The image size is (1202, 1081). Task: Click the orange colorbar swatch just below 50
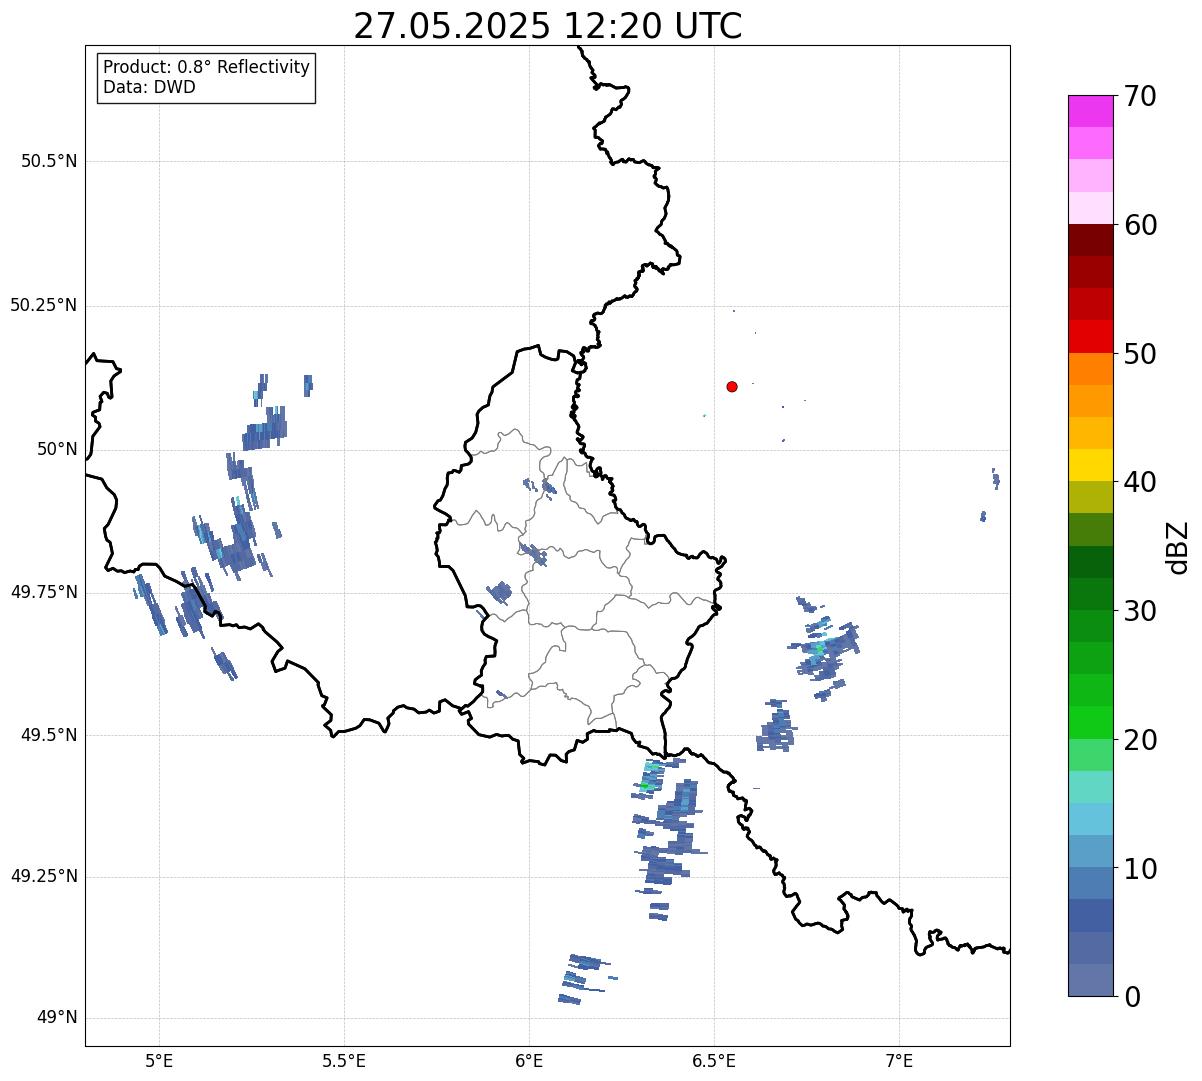click(1090, 369)
